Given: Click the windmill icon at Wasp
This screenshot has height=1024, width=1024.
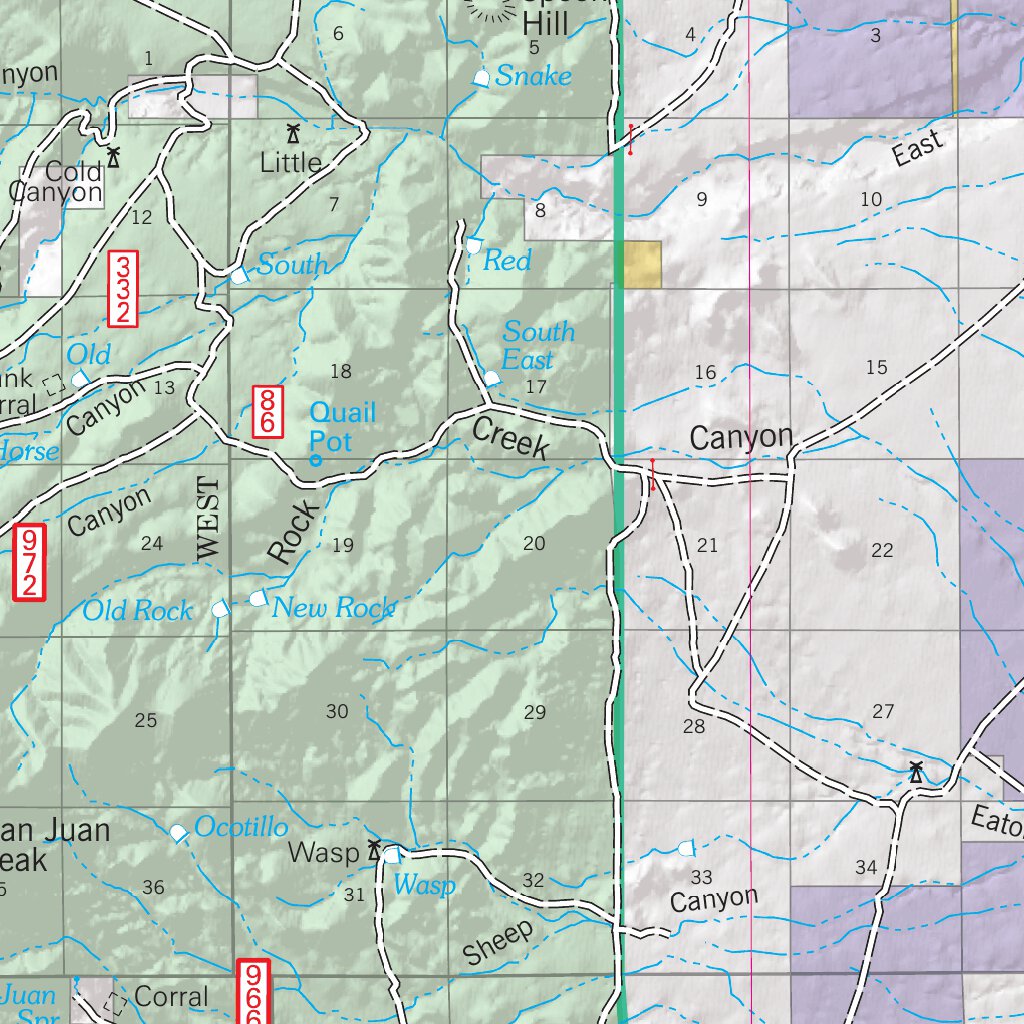Looking at the screenshot, I should pyautogui.click(x=374, y=848).
